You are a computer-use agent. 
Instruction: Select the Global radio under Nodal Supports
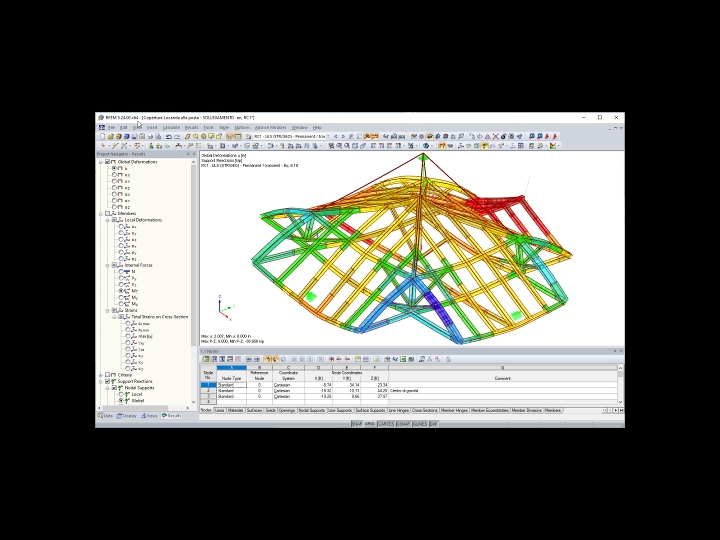(x=121, y=401)
